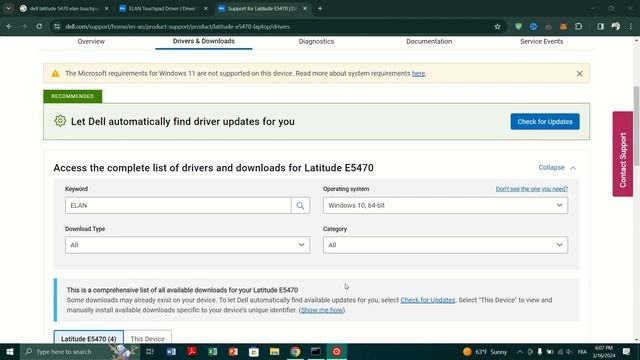Open the Chrome profile avatar
This screenshot has width=640, height=360.
pyautogui.click(x=616, y=27)
